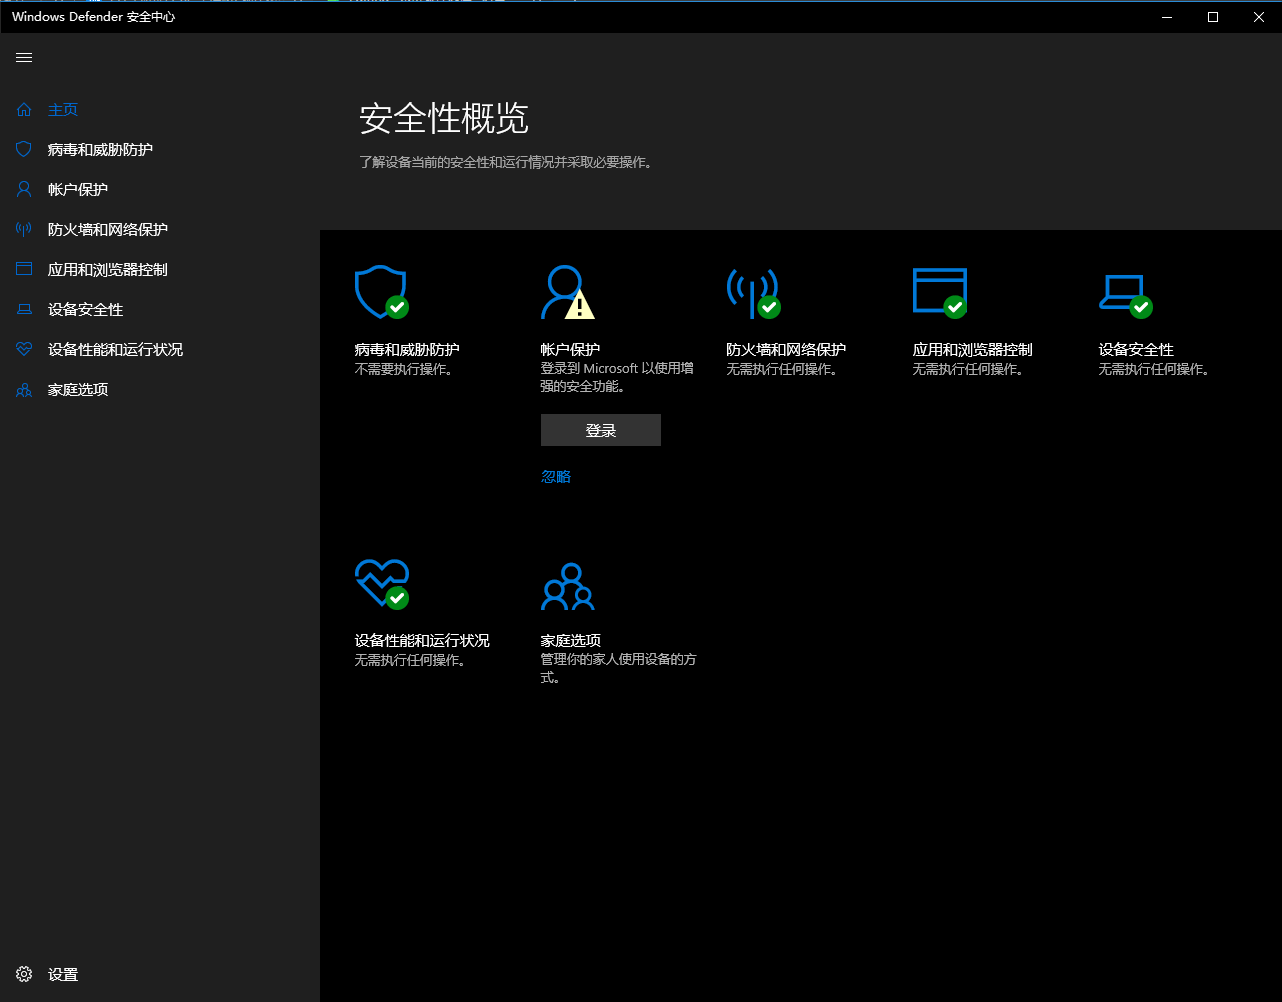The image size is (1282, 1002).
Task: Click 无需执行任何操作 under 设备性能和运行状况 tile
Action: pos(410,660)
